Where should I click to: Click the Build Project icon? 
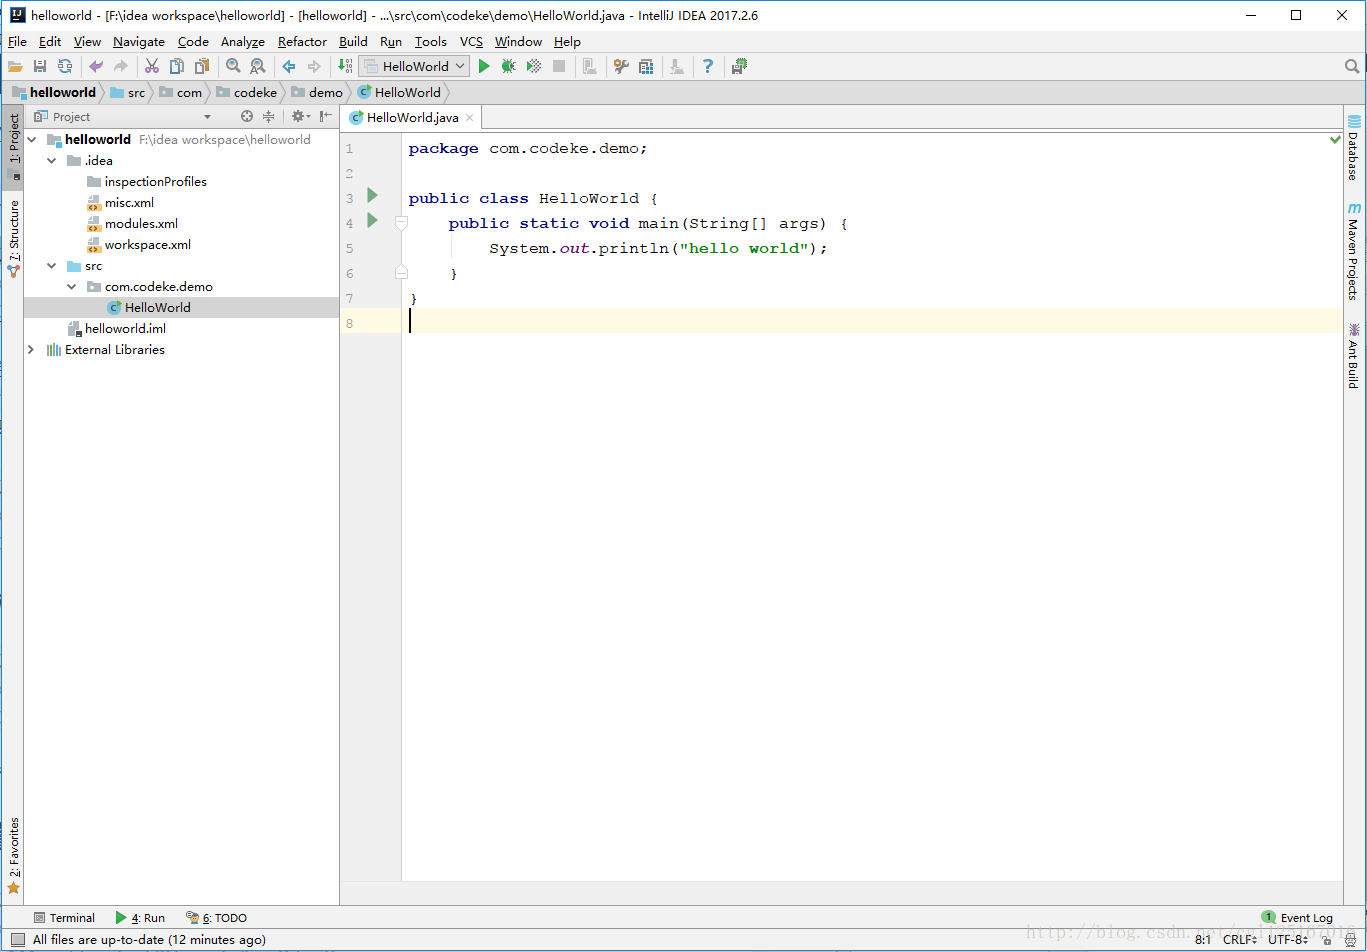coord(345,66)
